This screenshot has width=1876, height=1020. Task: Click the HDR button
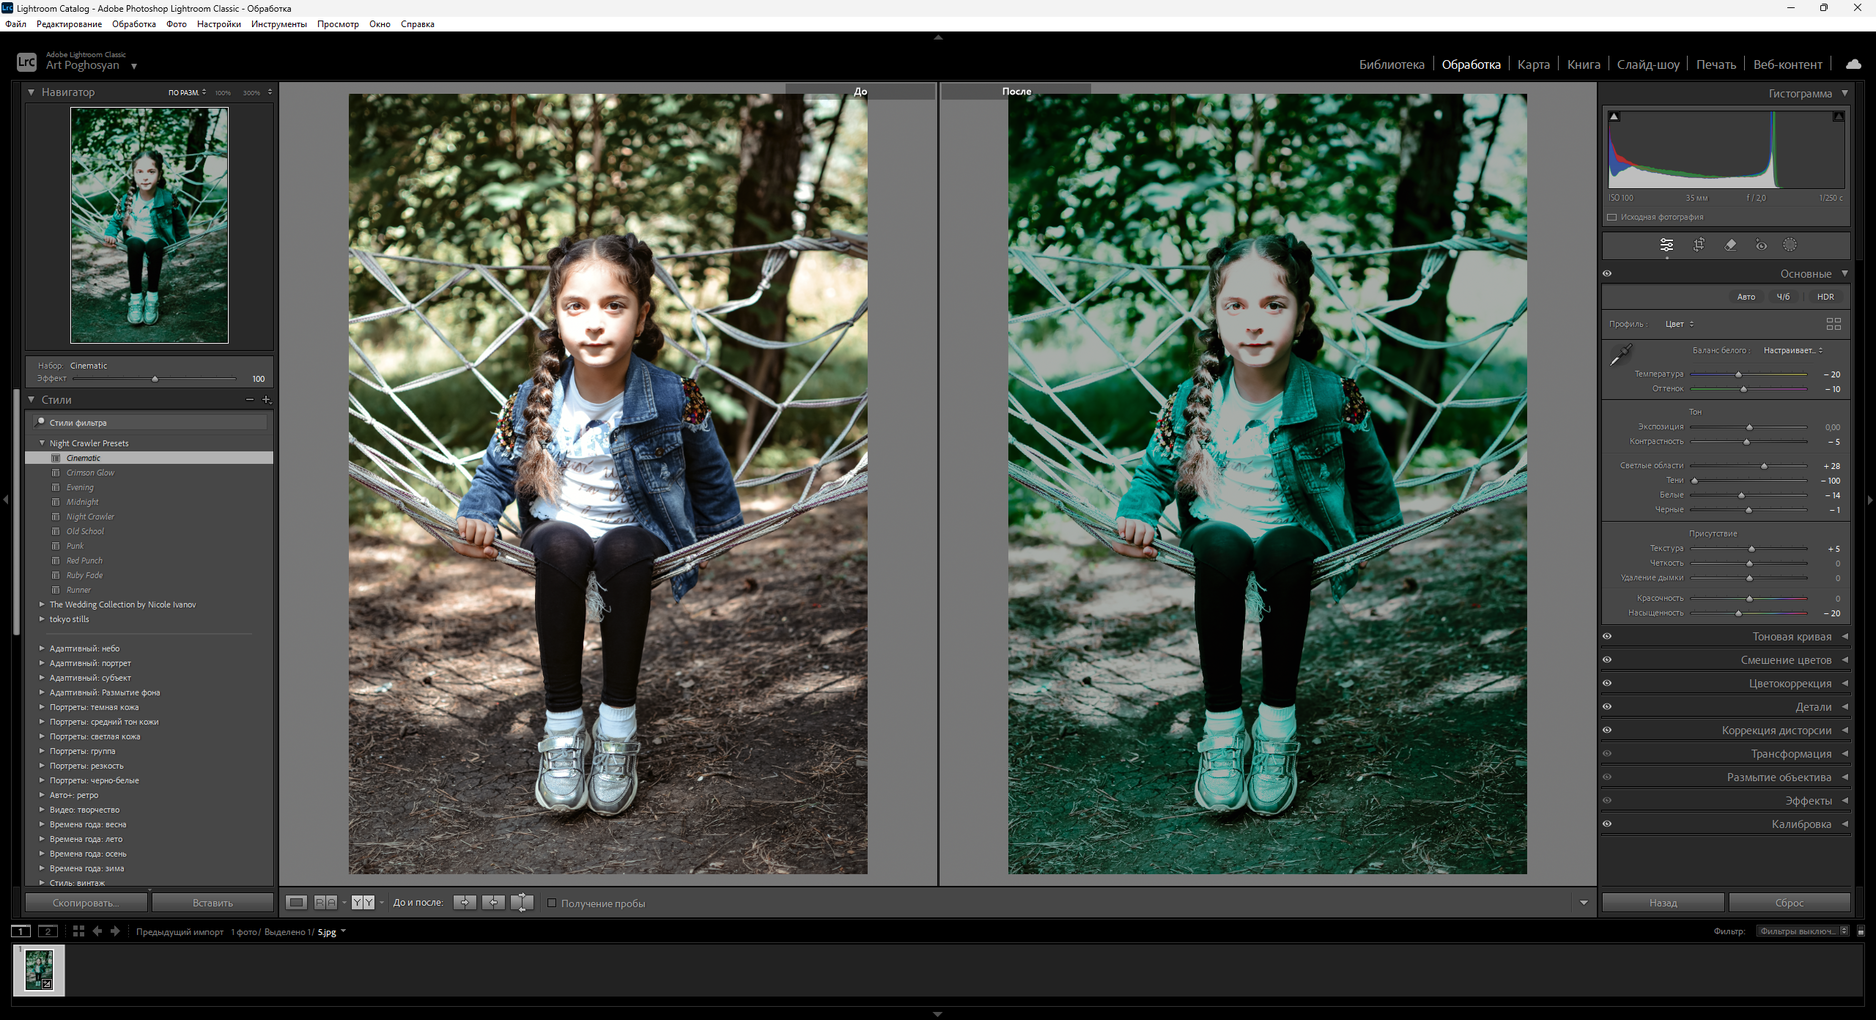pyautogui.click(x=1825, y=297)
